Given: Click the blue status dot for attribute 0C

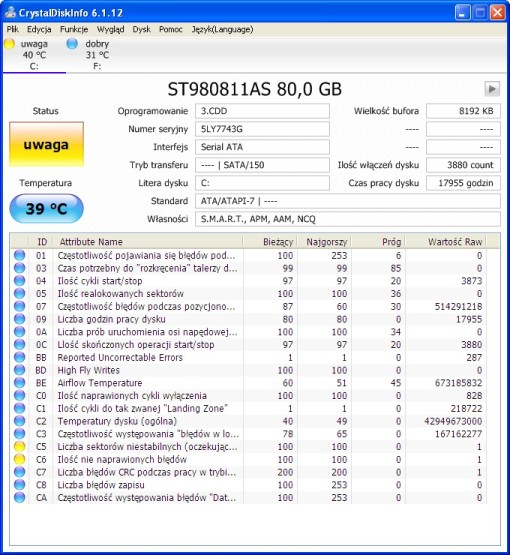Looking at the screenshot, I should click(19, 344).
